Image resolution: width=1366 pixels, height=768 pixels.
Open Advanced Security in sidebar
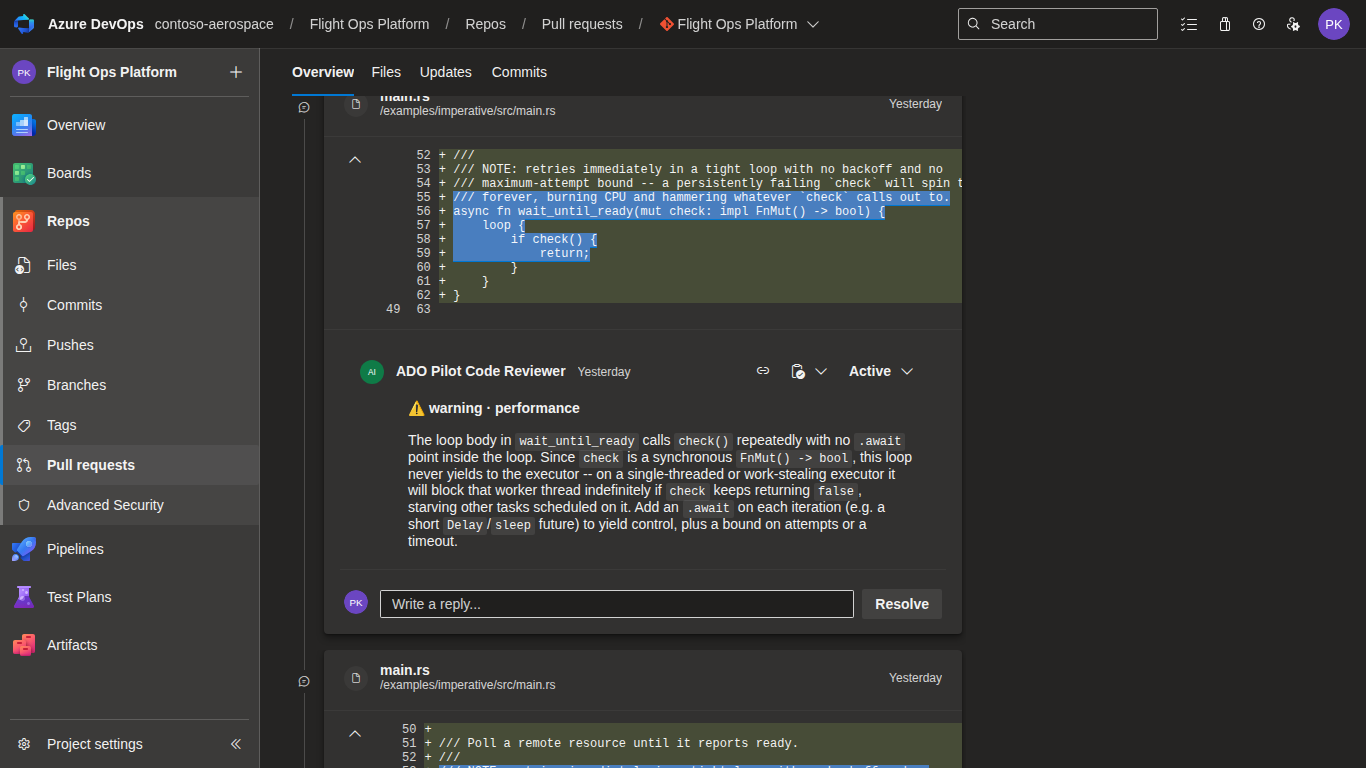pyautogui.click(x=130, y=505)
